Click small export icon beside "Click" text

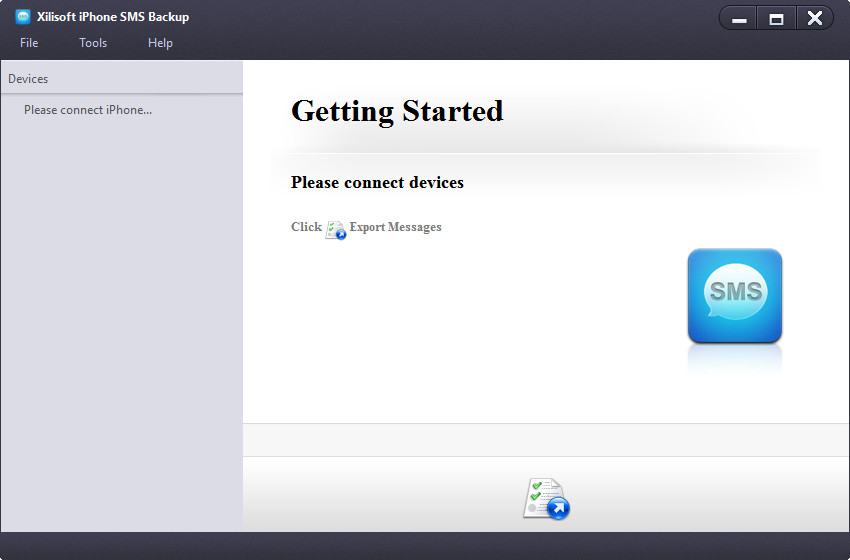336,230
